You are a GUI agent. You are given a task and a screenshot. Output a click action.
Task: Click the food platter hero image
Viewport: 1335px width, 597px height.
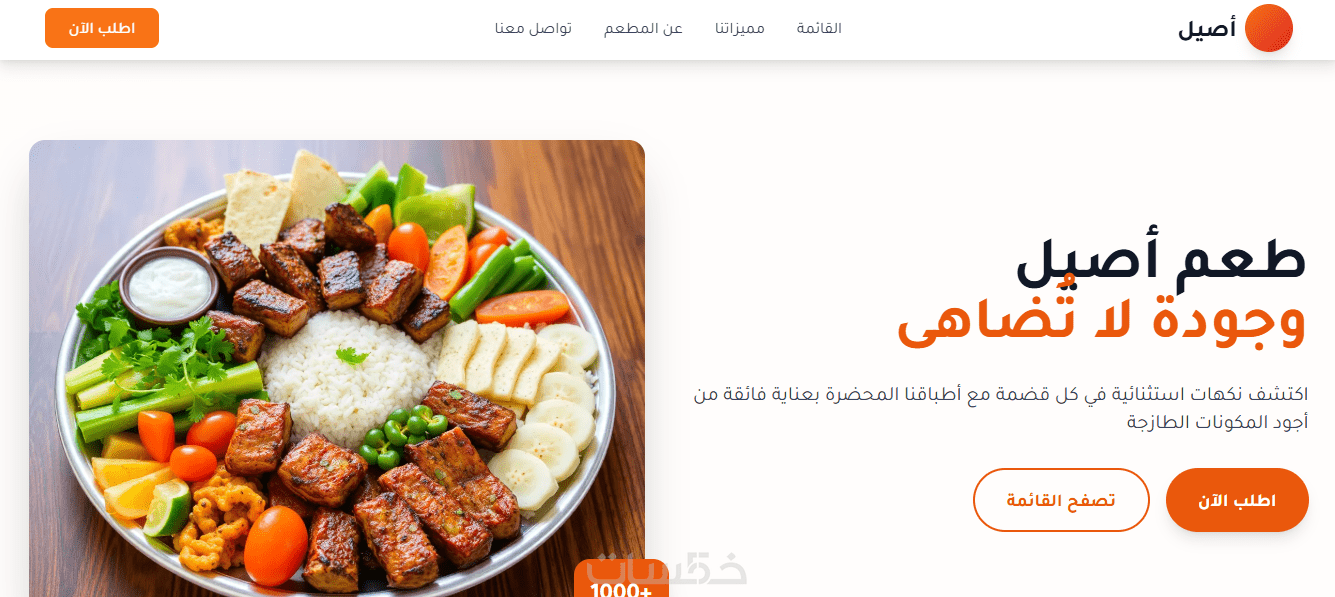click(337, 368)
